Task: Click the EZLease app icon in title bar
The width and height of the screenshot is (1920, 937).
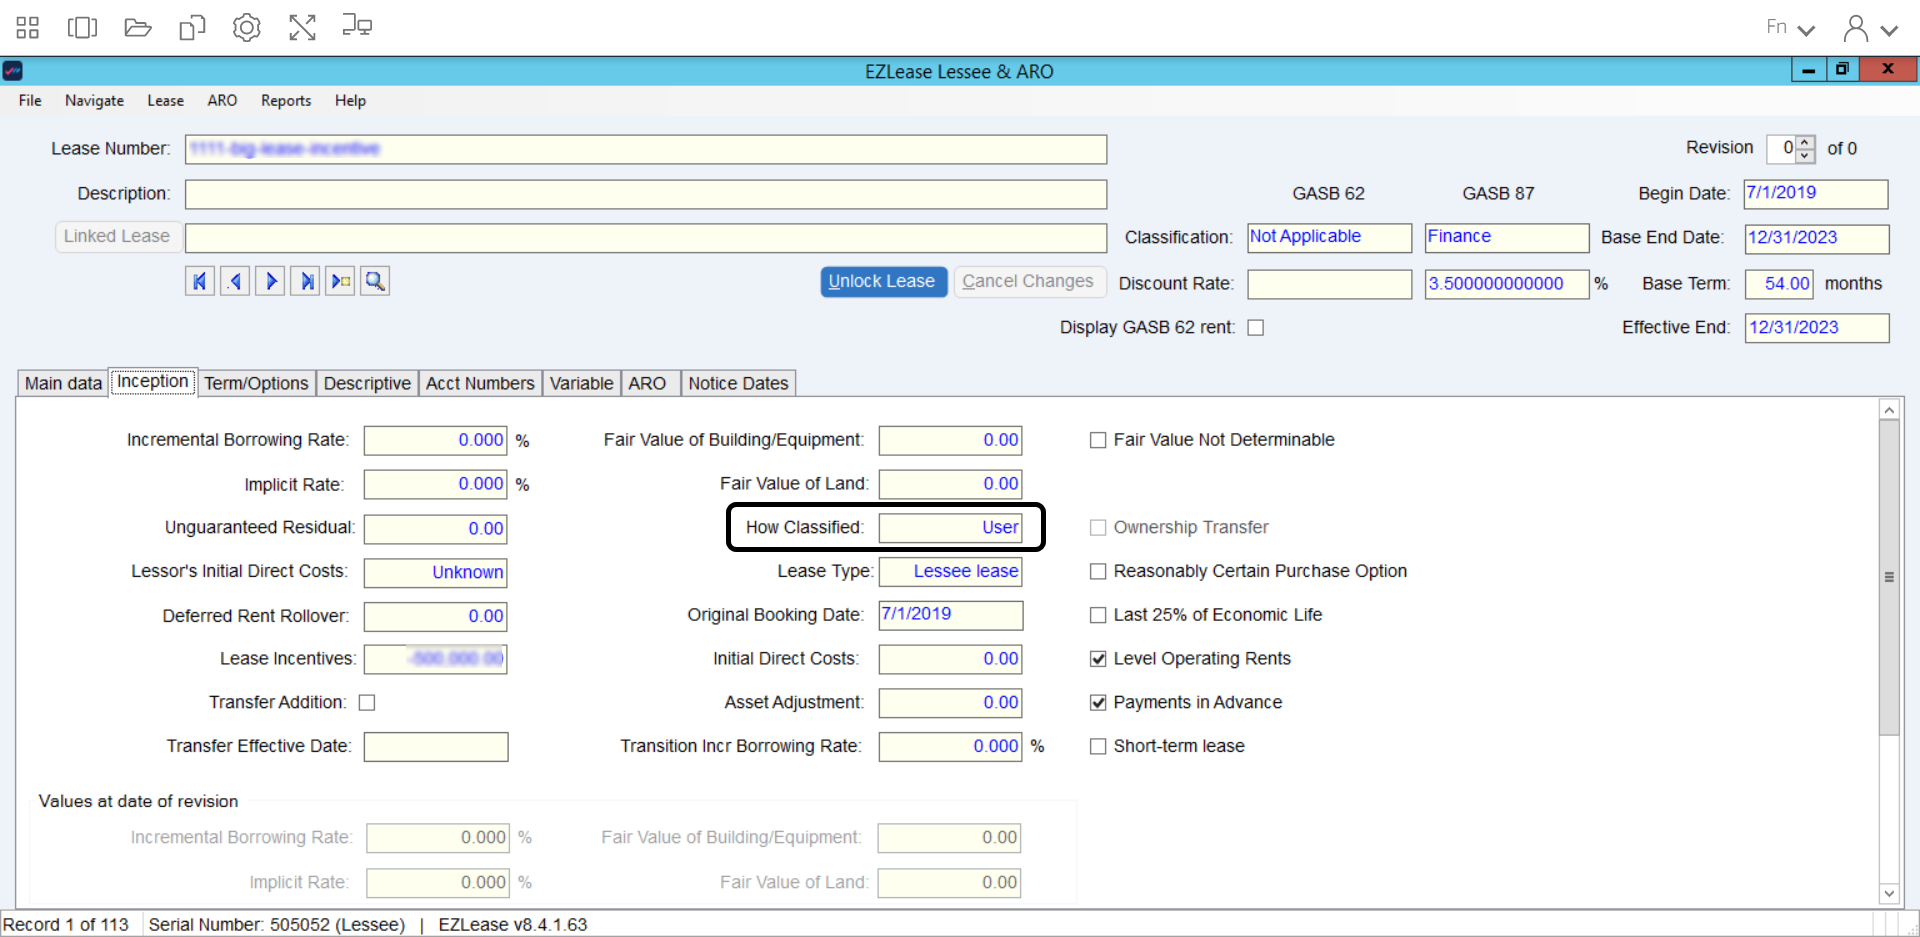Action: pos(13,71)
